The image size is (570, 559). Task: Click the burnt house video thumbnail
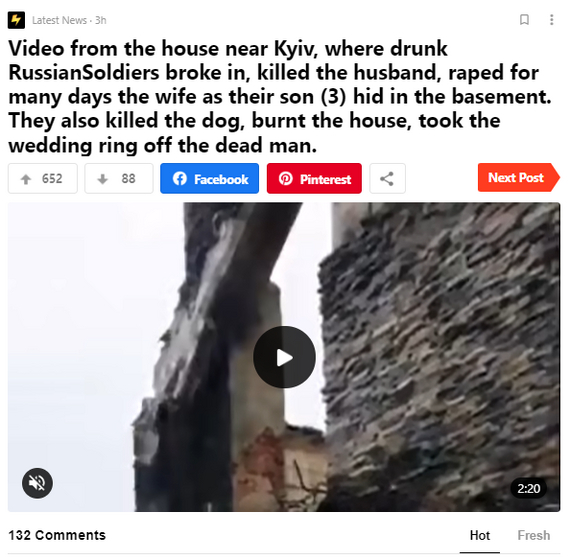284,357
